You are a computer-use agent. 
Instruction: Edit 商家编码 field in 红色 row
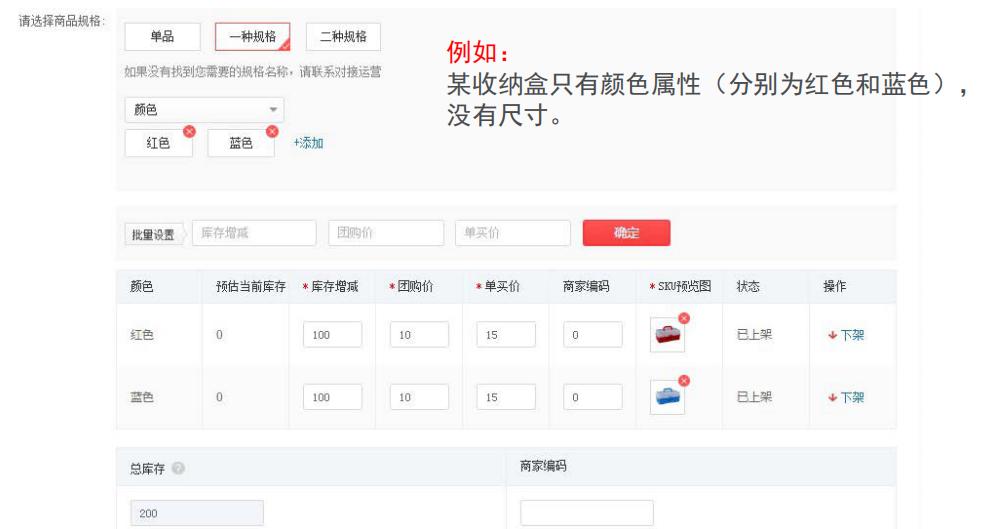[x=593, y=335]
